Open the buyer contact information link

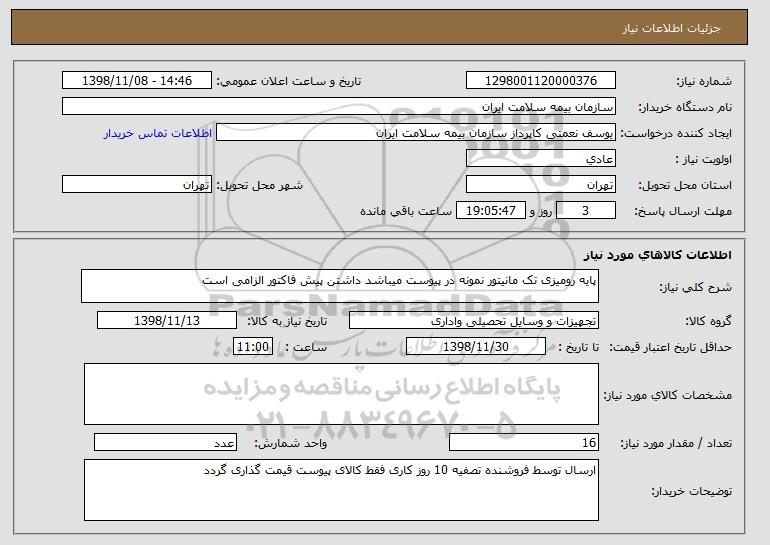[x=158, y=133]
